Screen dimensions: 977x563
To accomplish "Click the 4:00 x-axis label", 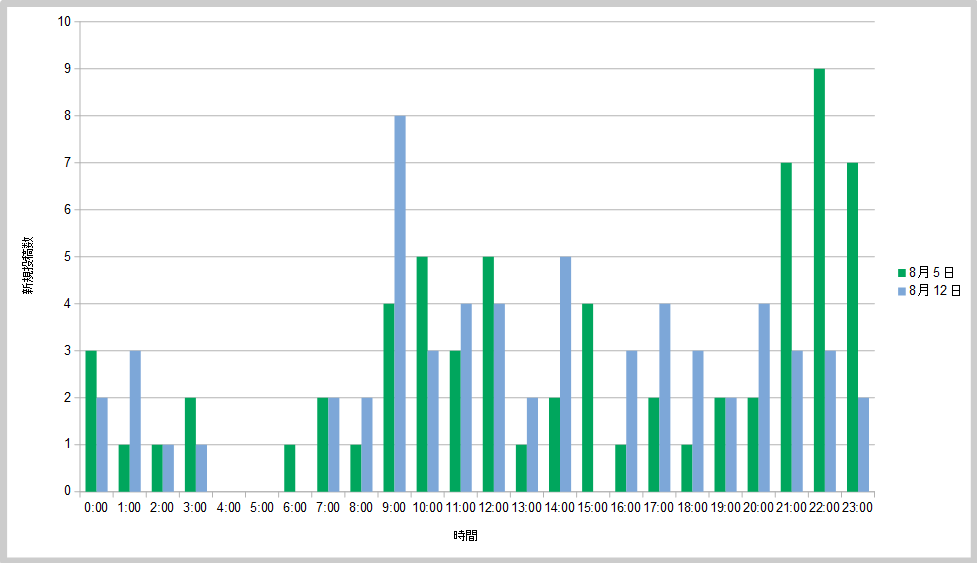I will click(x=228, y=507).
